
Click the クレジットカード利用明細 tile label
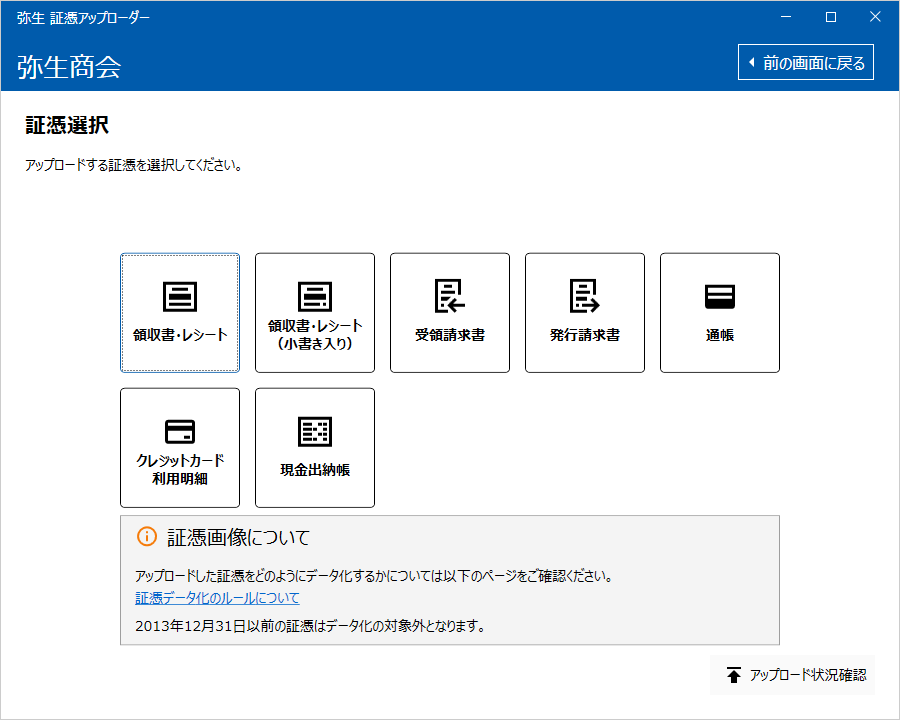click(x=180, y=469)
